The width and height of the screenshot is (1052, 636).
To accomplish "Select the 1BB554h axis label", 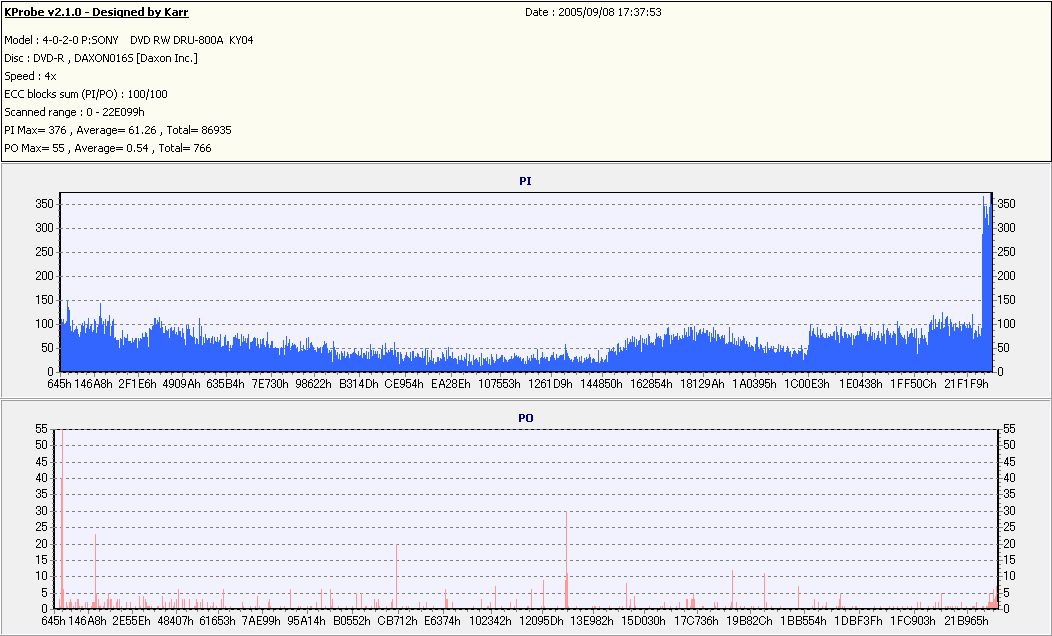I will (x=803, y=621).
